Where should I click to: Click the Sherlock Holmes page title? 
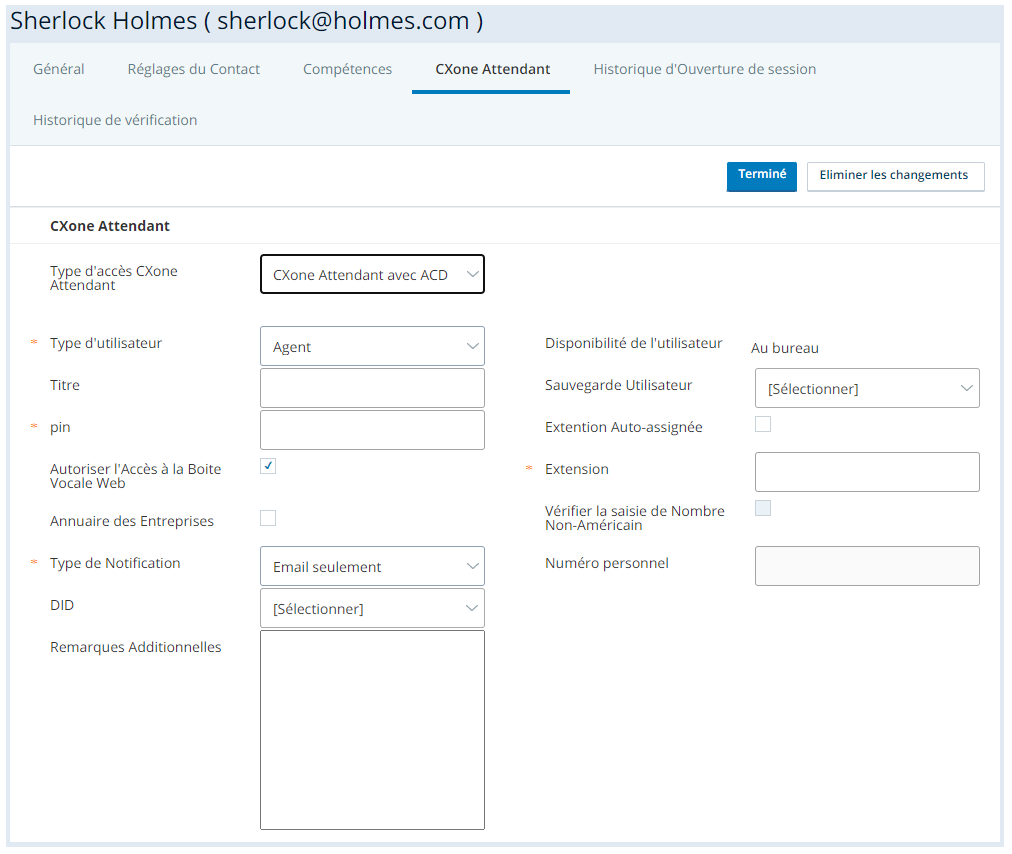coord(247,21)
